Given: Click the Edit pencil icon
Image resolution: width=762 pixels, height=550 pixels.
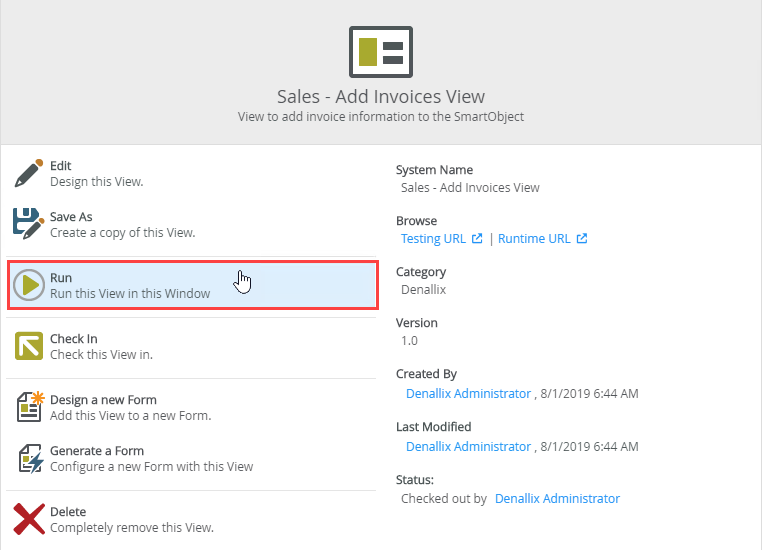Looking at the screenshot, I should [x=29, y=173].
